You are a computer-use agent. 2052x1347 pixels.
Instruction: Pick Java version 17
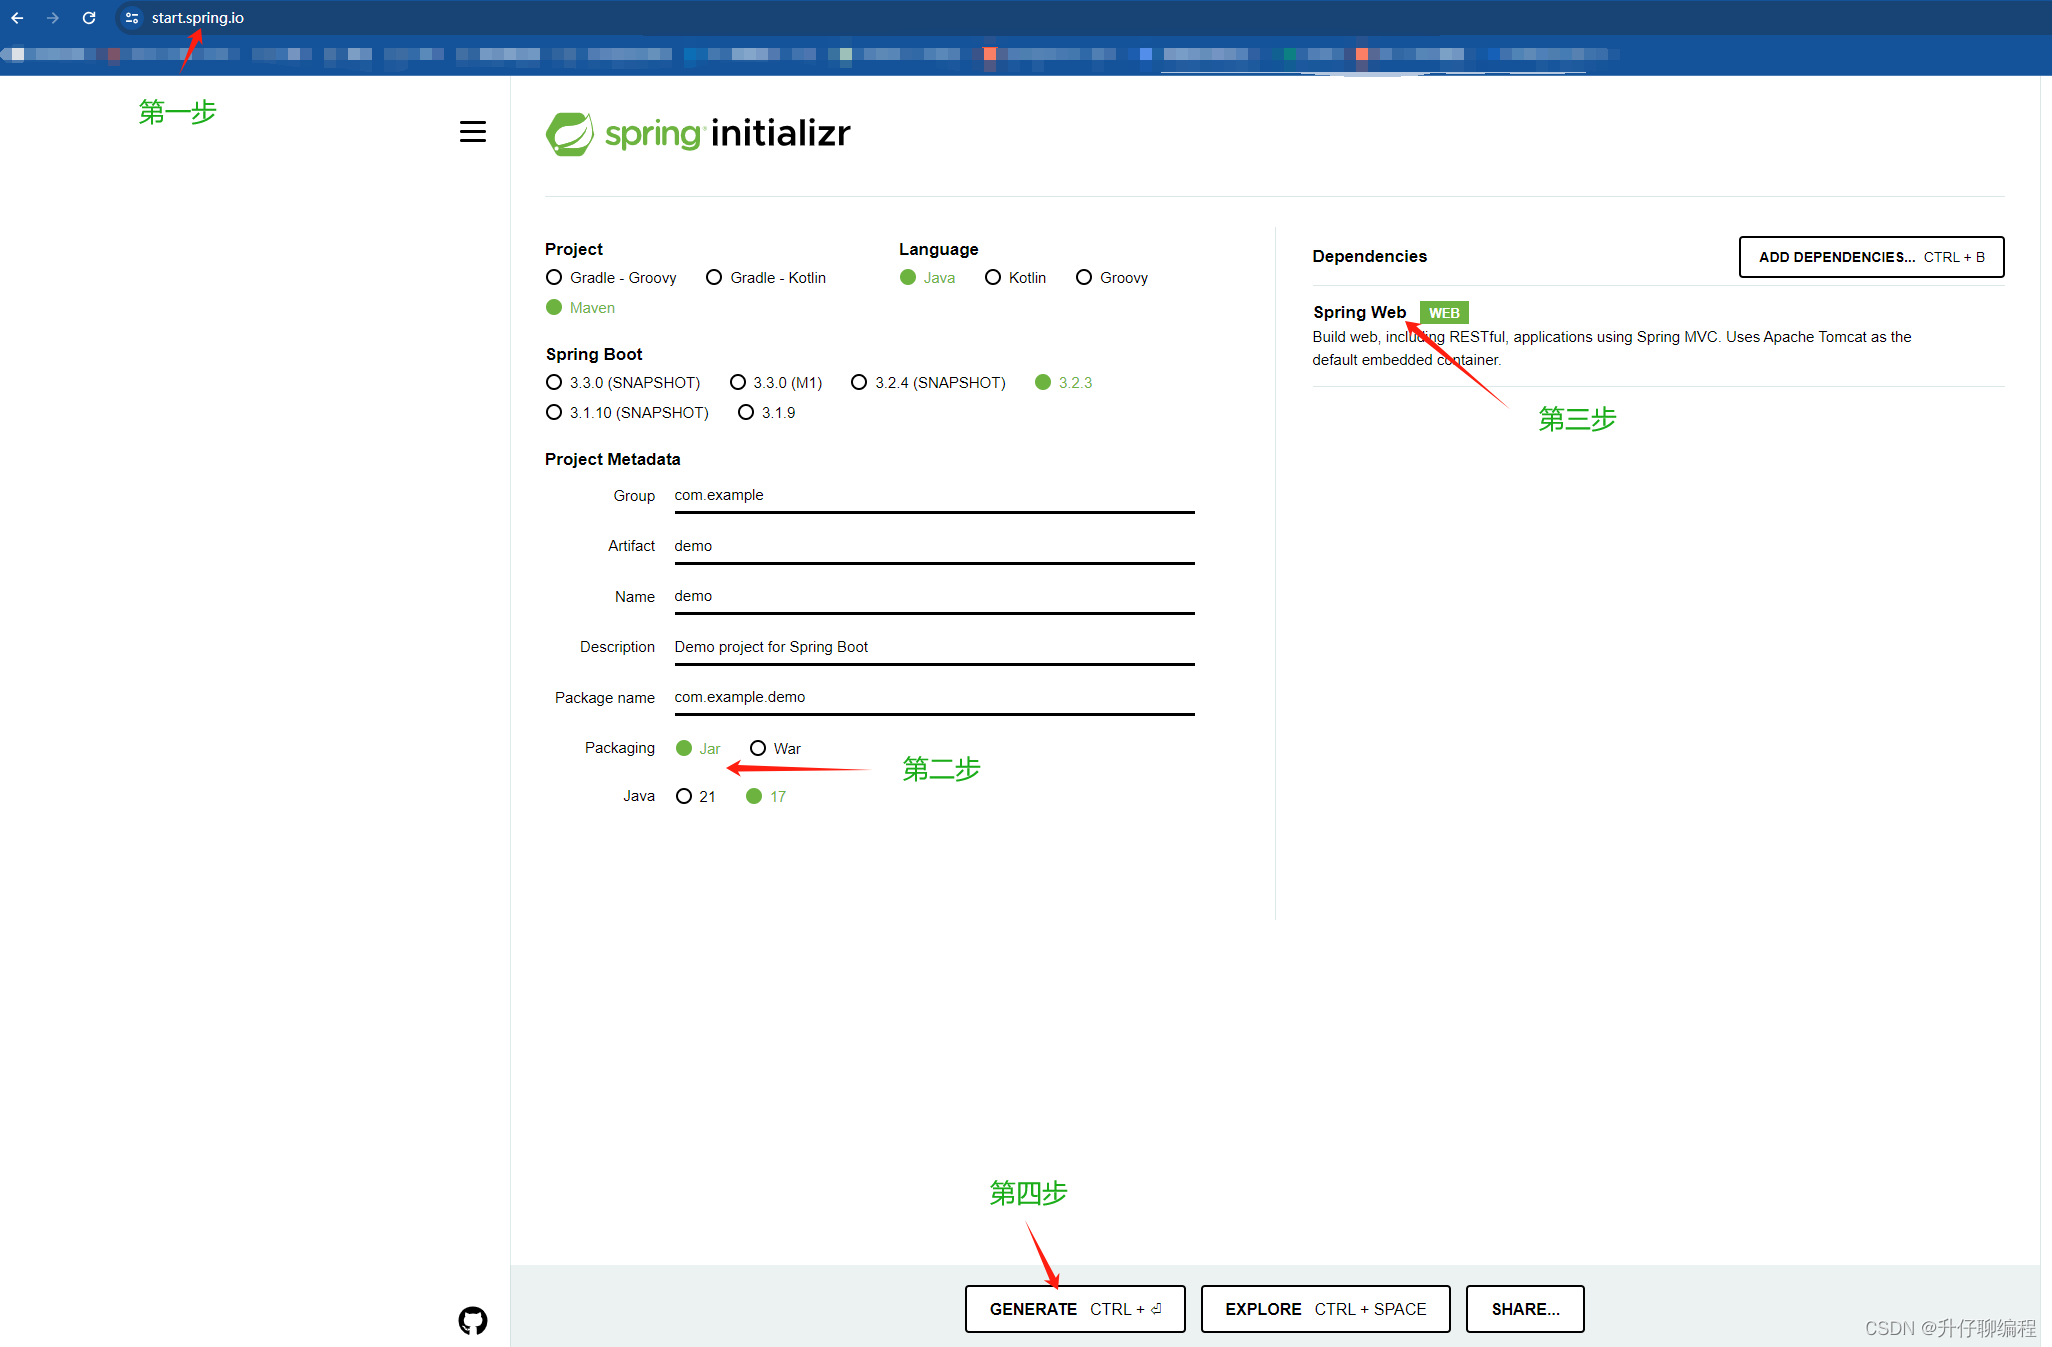[766, 797]
